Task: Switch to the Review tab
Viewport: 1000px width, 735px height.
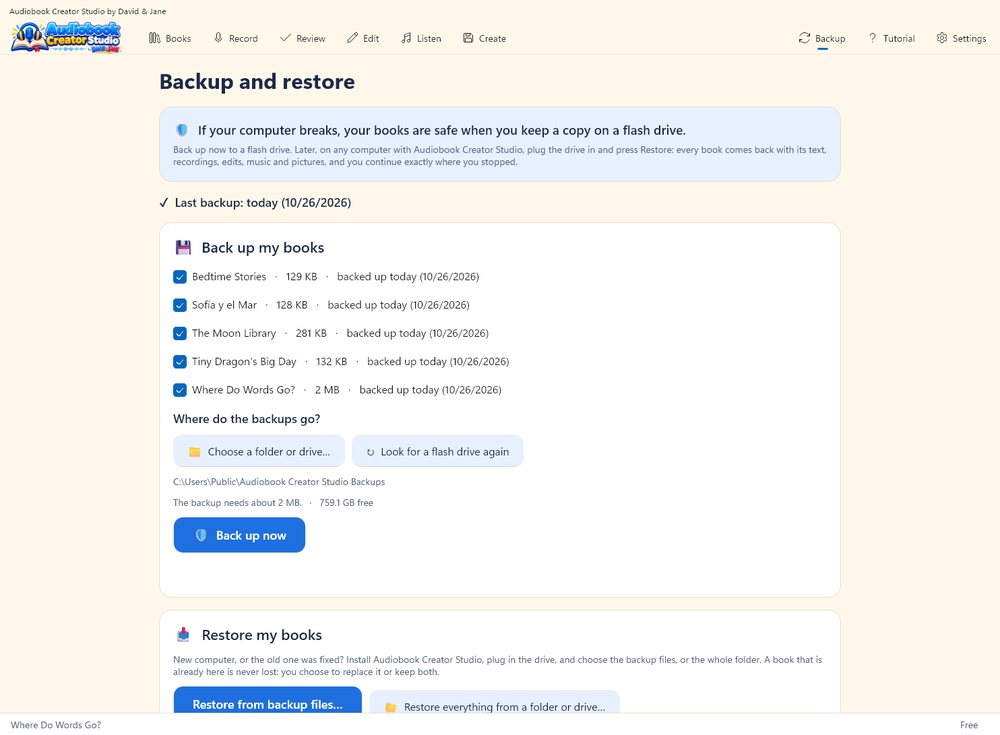Action: coord(302,38)
